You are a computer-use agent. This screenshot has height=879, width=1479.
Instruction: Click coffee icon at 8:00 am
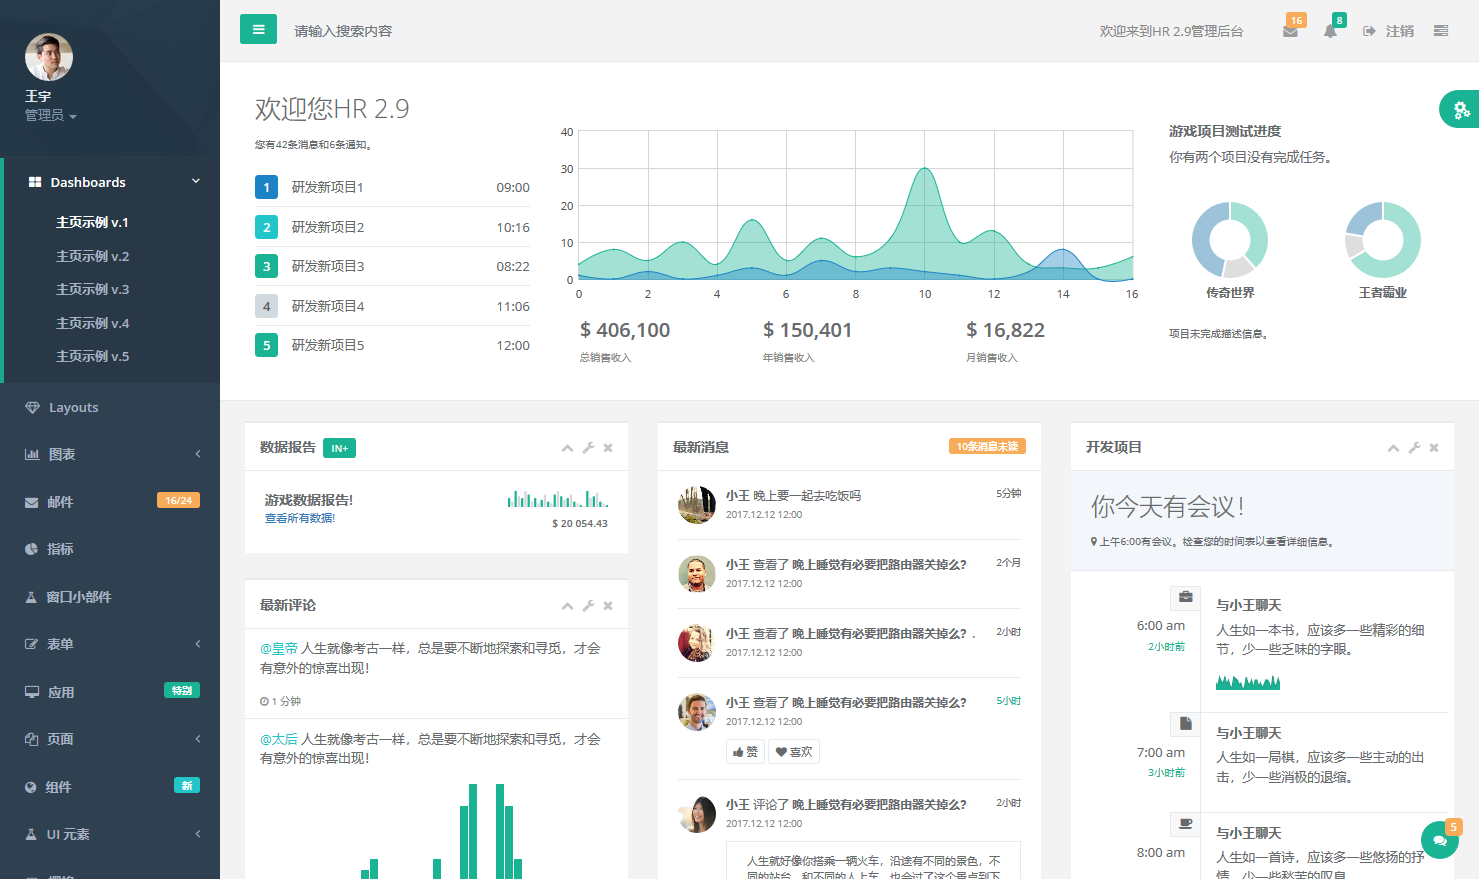(1185, 824)
